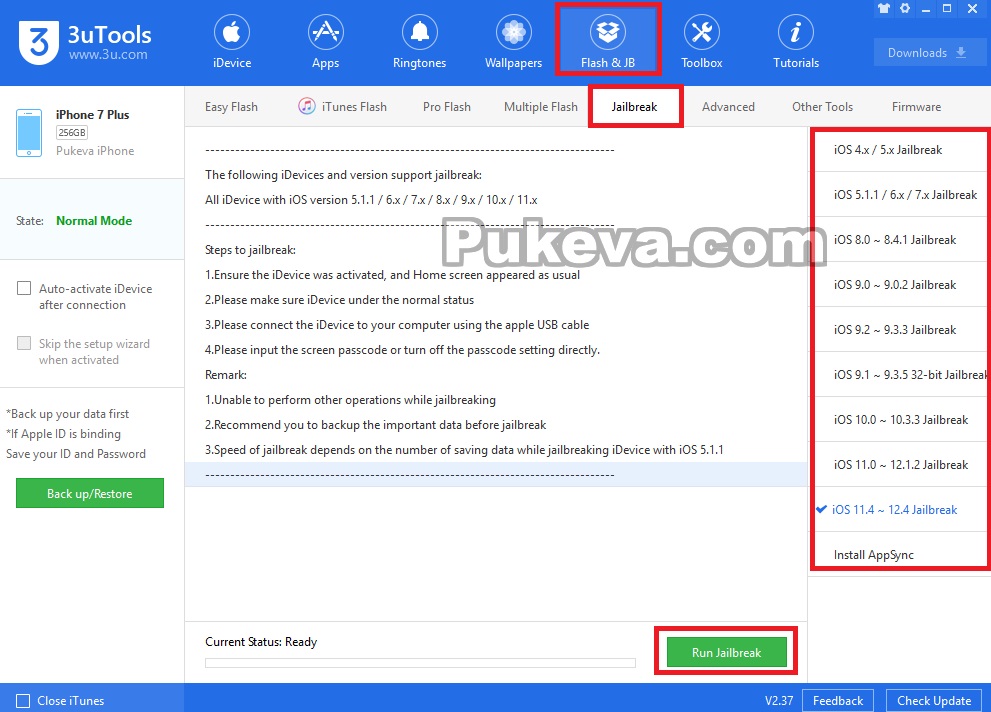This screenshot has width=991, height=712.
Task: Toggle Skip the setup wizard checkbox
Action: [24, 343]
